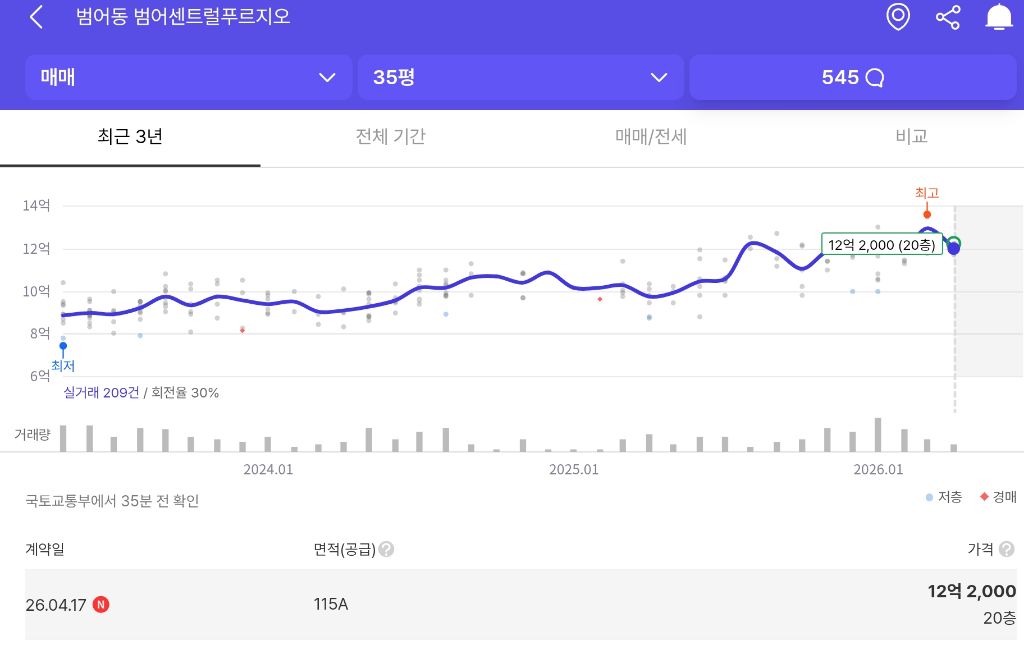1024x645 pixels.
Task: Open the notification bell icon
Action: tap(999, 17)
